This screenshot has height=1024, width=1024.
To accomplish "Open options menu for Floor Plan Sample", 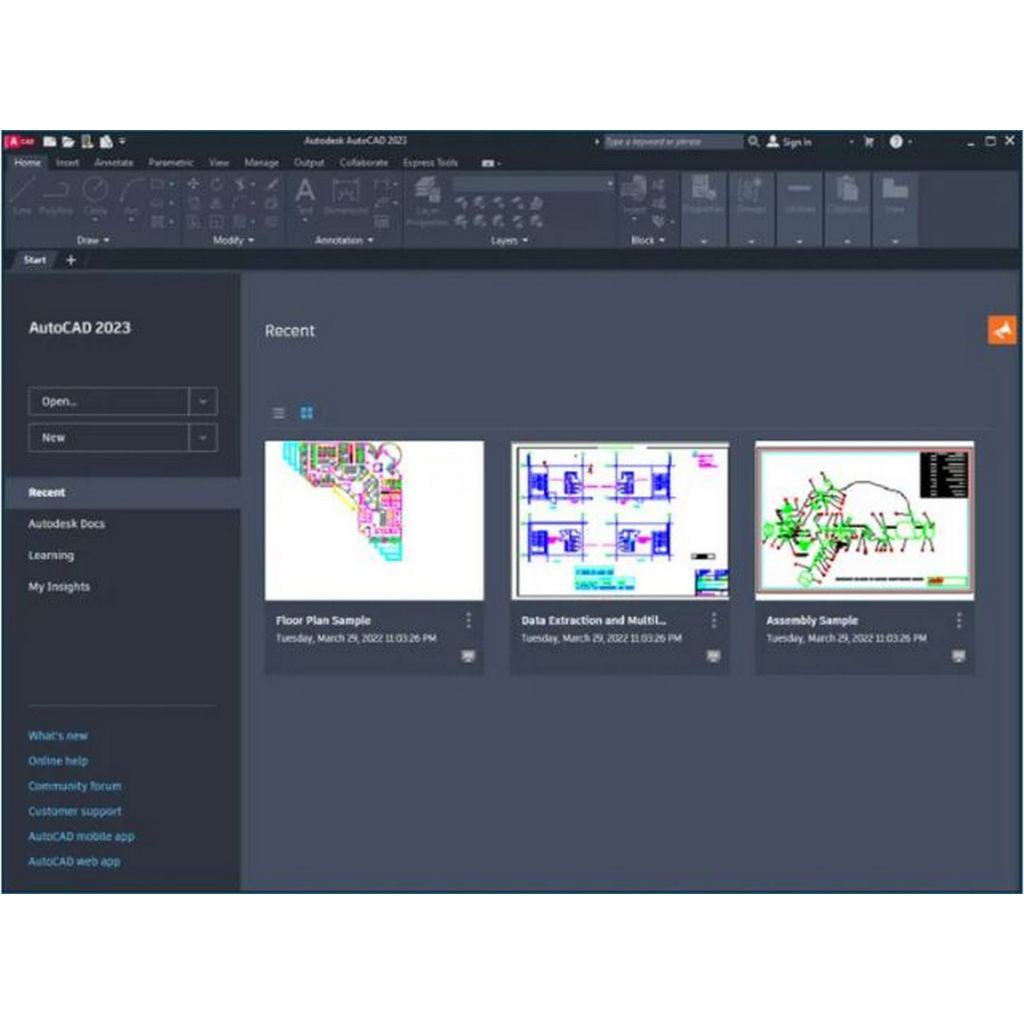I will tap(468, 620).
